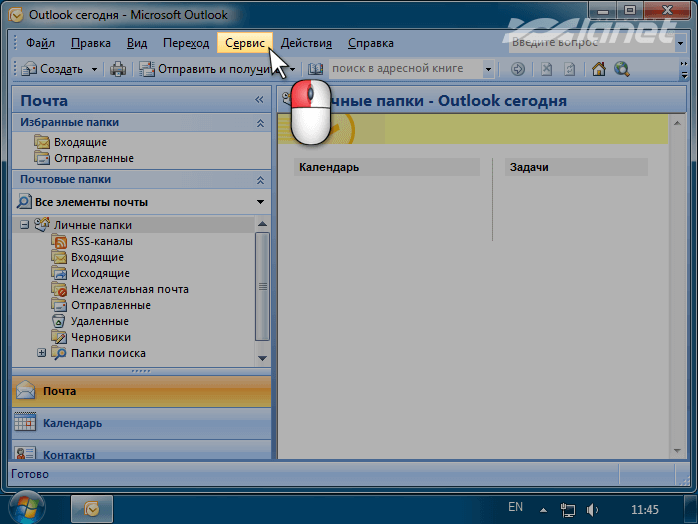Click the volume speaker tray icon
Screen dimensions: 698x524
(592, 510)
